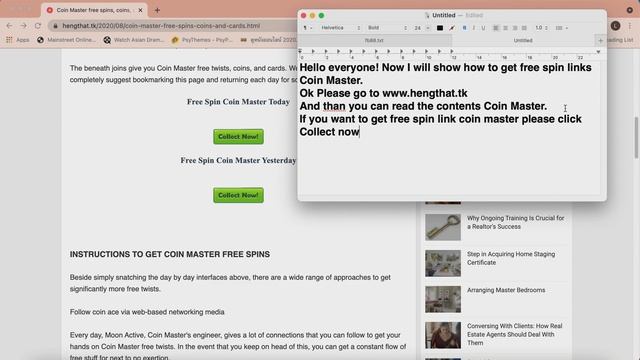The width and height of the screenshot is (640, 360).
Task: Click the browser page vertical scrollbar
Action: 636,138
